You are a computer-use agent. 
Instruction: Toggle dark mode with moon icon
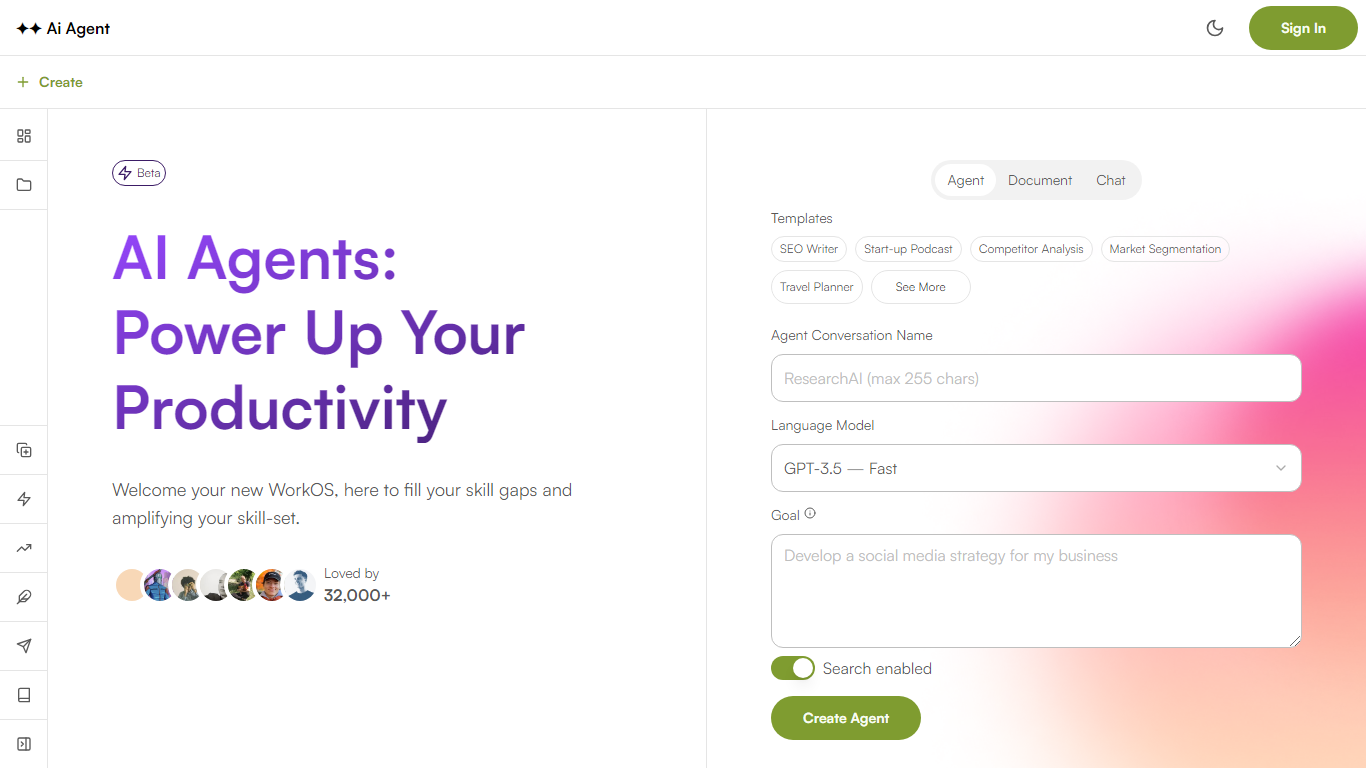(x=1215, y=28)
